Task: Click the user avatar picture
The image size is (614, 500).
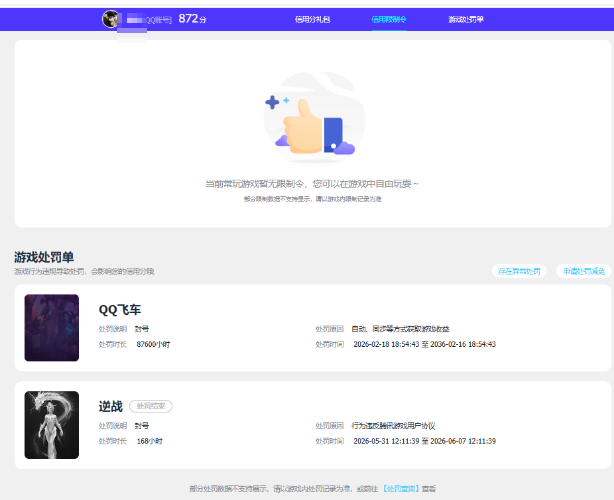Action: click(x=110, y=19)
